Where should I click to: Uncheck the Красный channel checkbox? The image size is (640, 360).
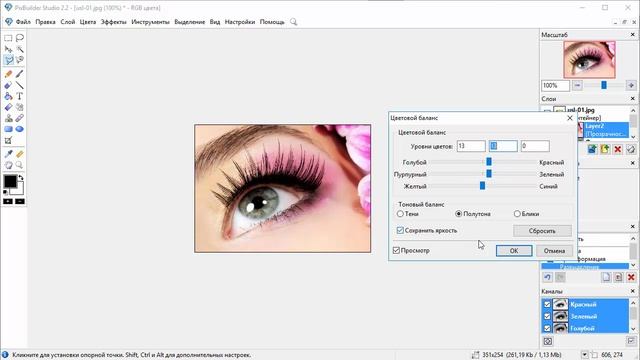547,304
